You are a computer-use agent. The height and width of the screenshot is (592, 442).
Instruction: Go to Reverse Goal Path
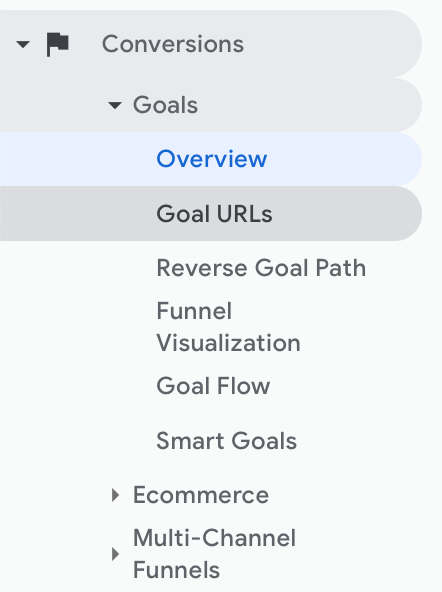(x=261, y=268)
